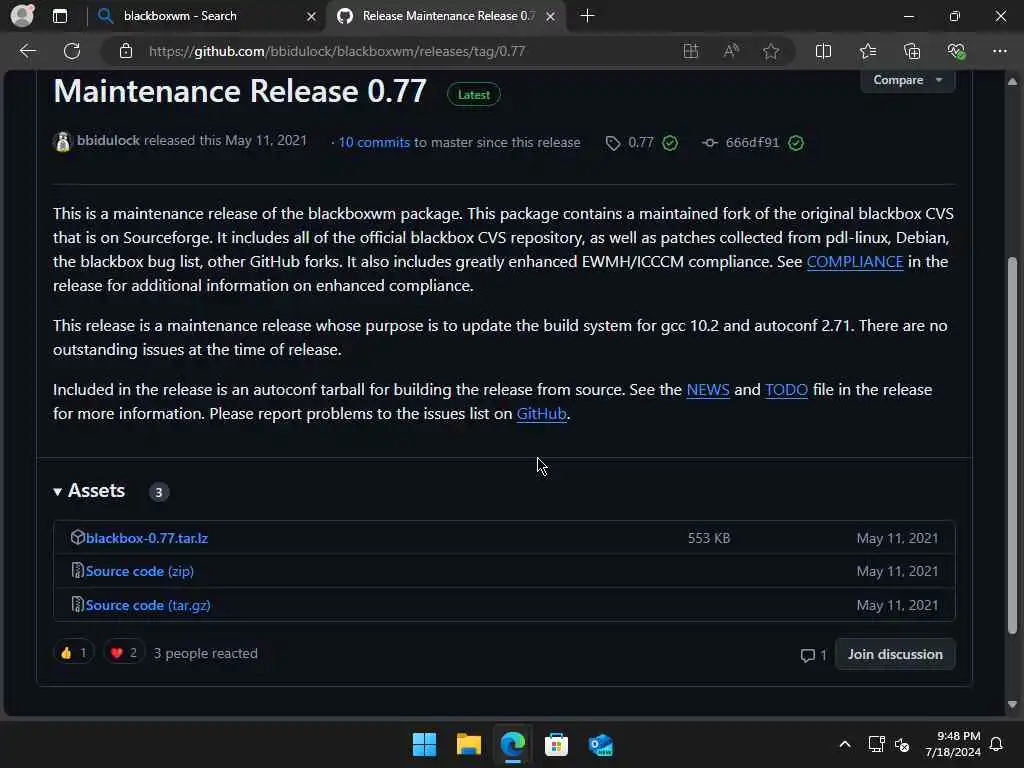Show hidden system tray icons
Viewport: 1024px width, 768px height.
(845, 744)
